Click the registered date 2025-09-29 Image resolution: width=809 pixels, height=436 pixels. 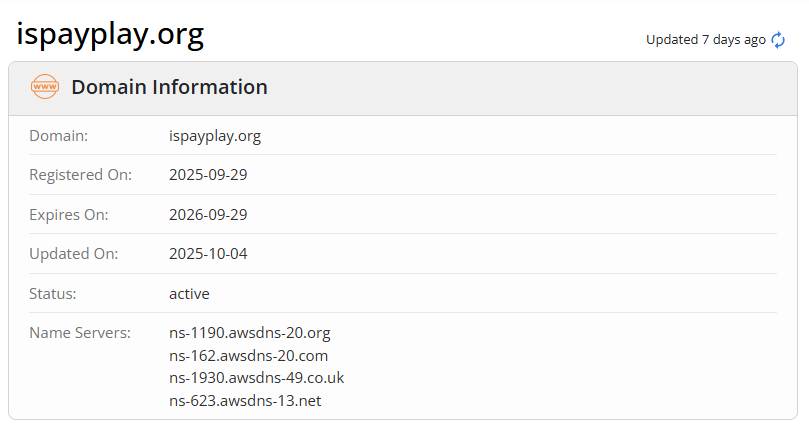pos(208,175)
